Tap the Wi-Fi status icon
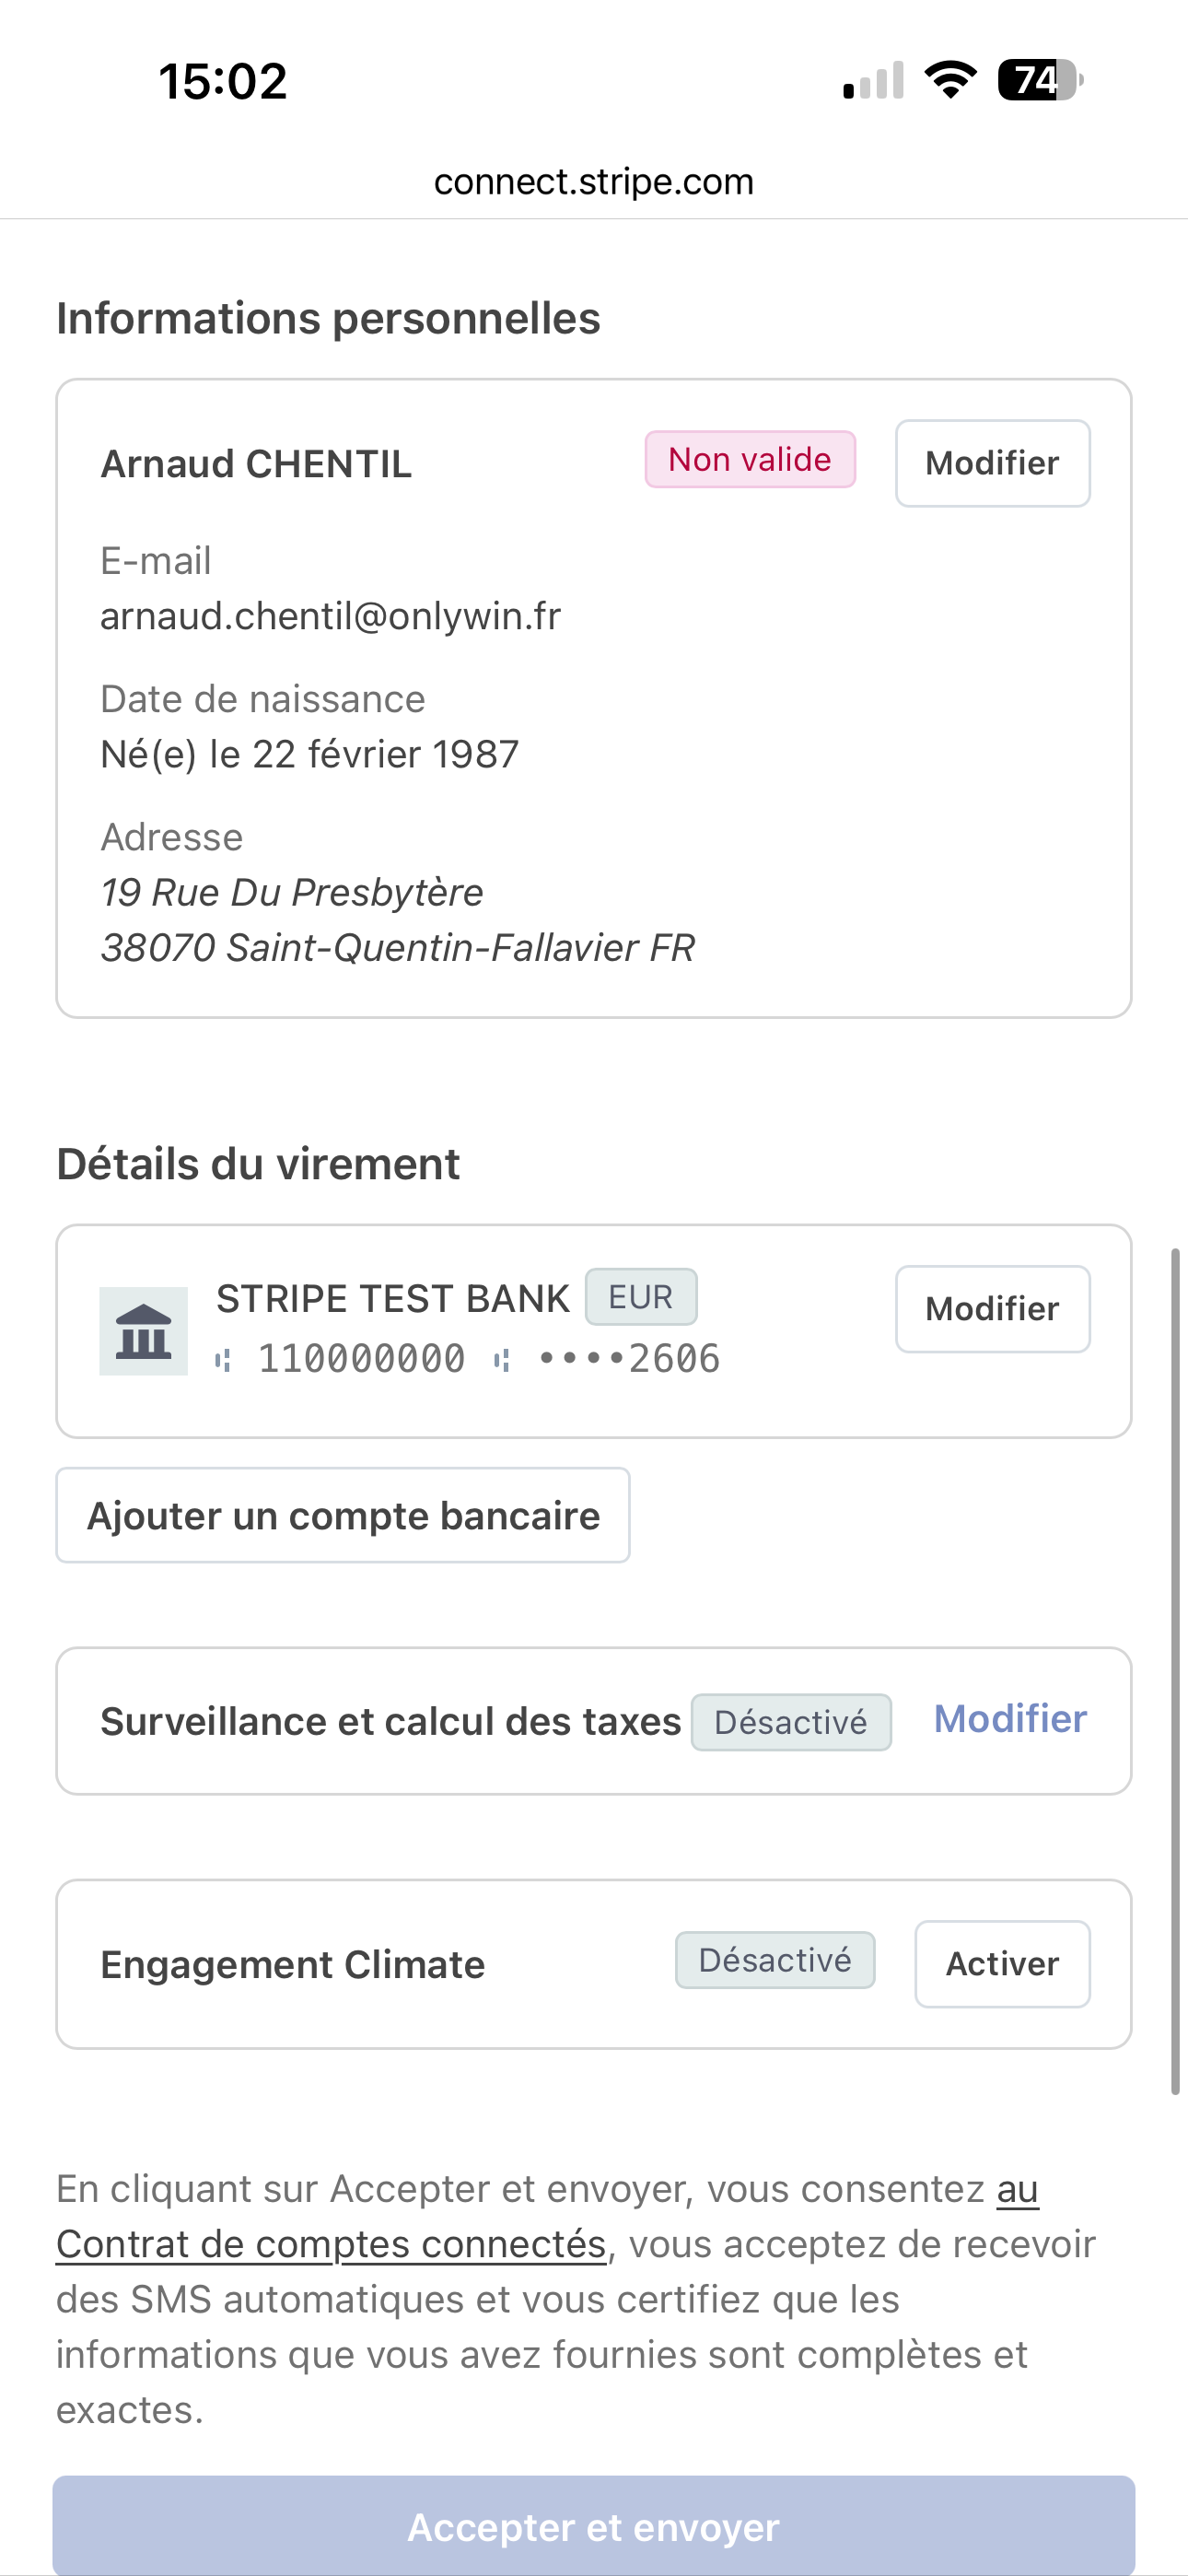Image resolution: width=1188 pixels, height=2576 pixels. [950, 80]
